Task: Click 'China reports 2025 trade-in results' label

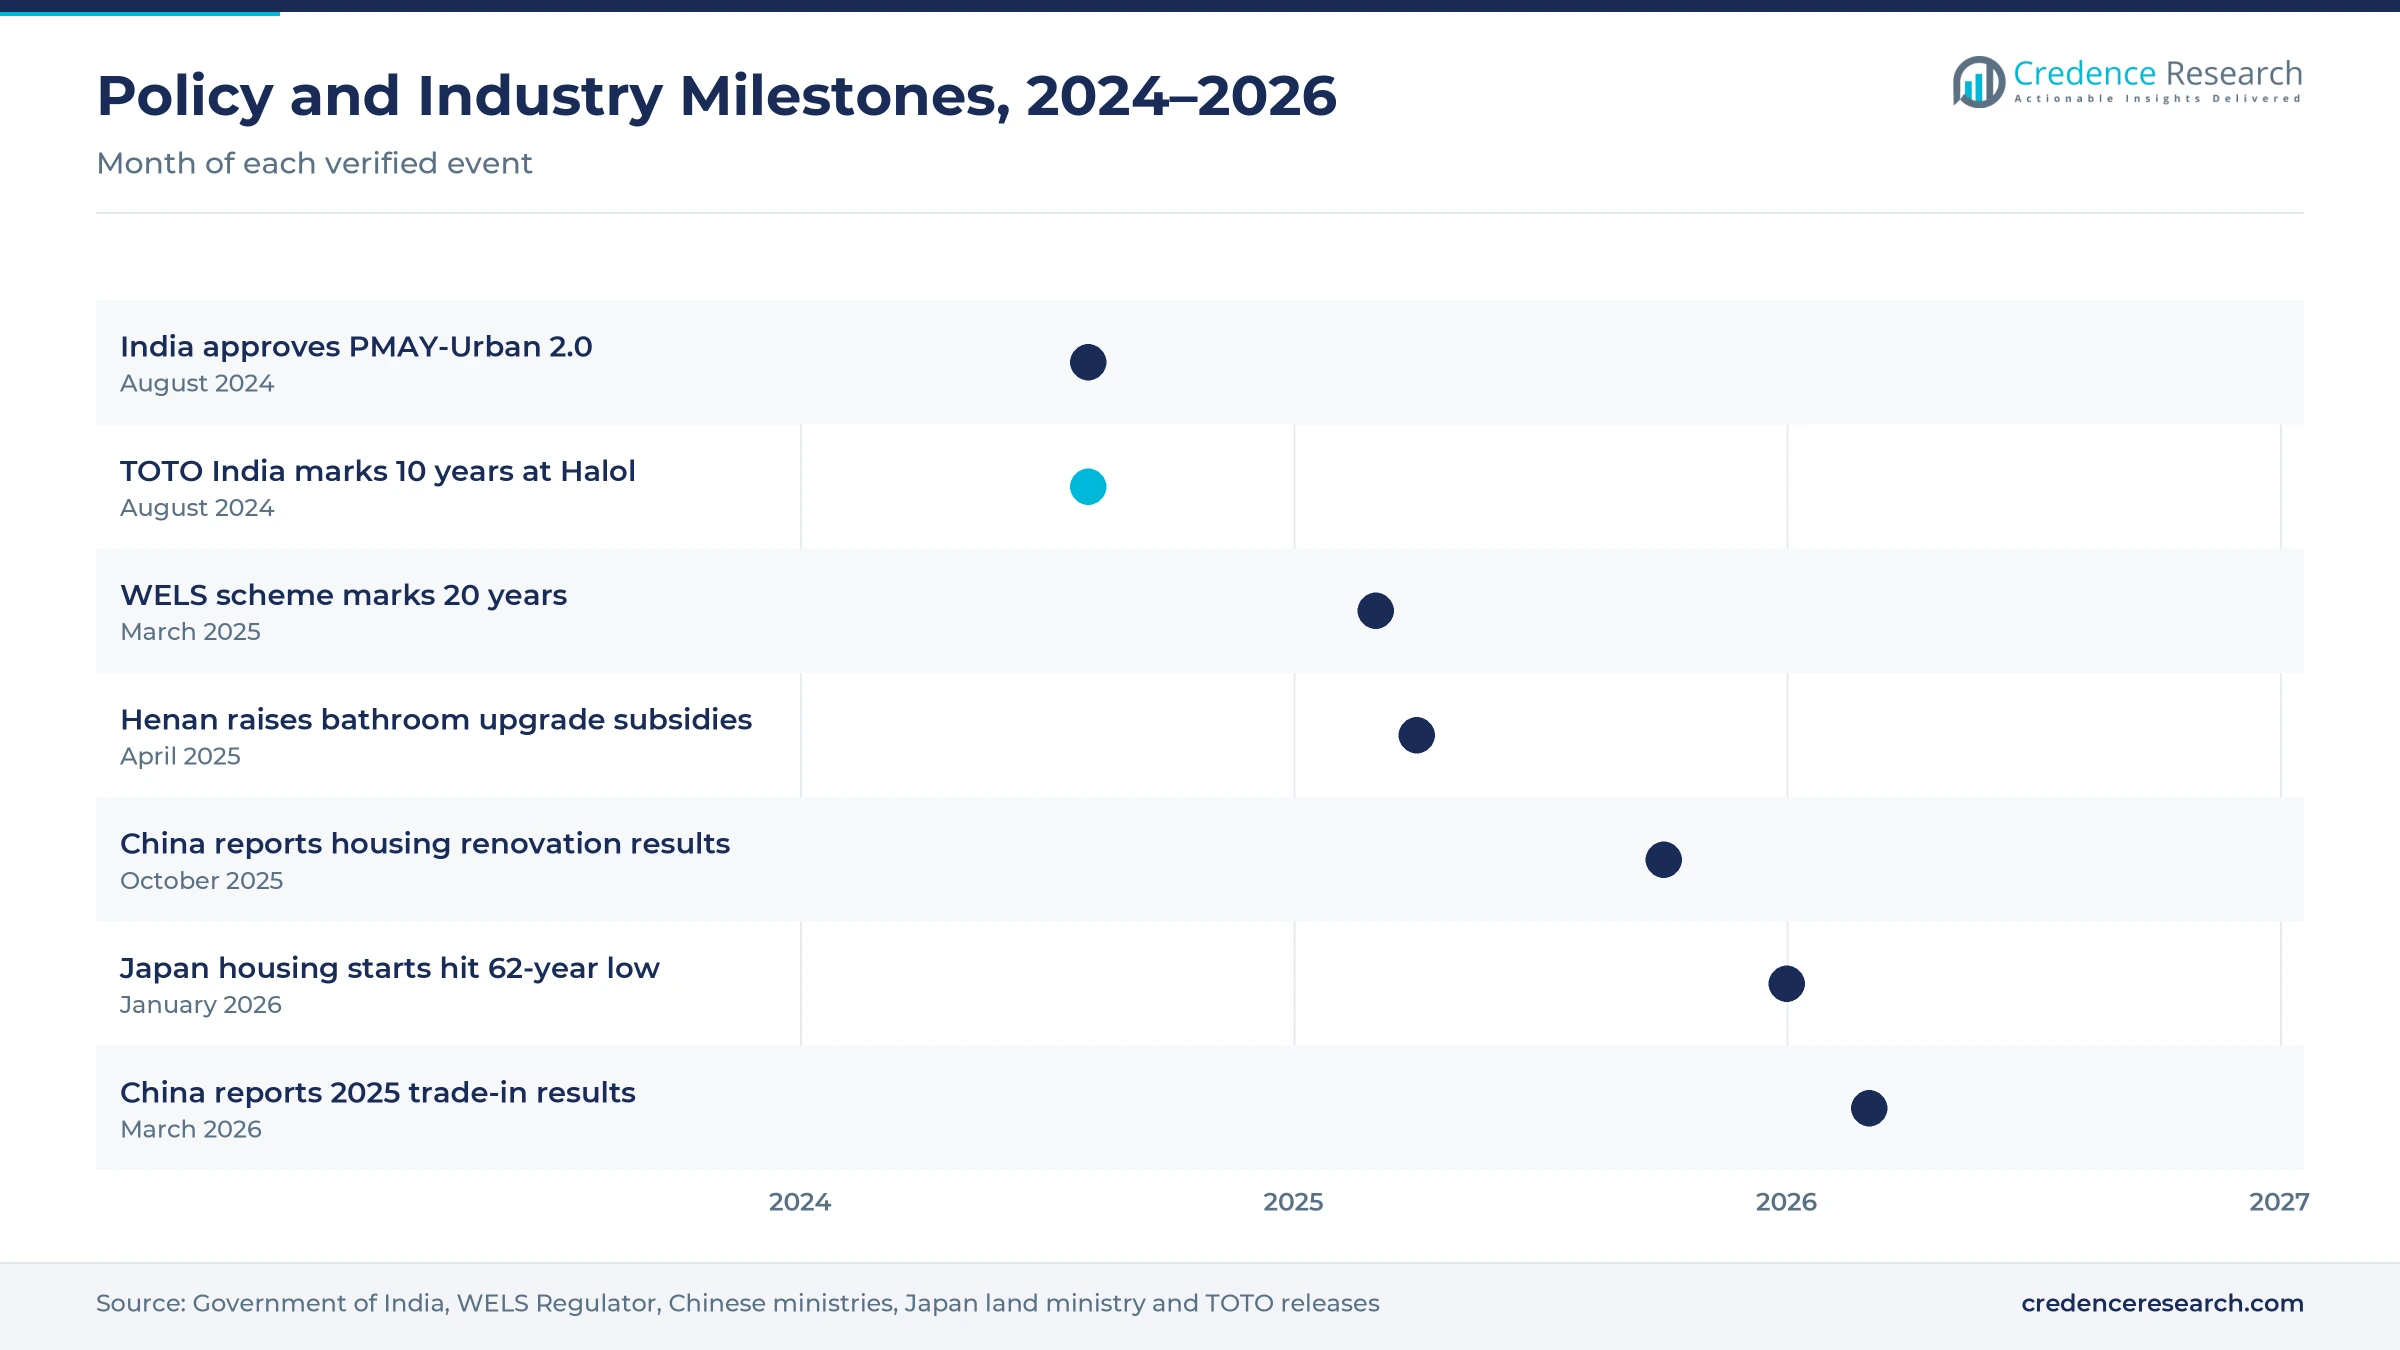Action: pyautogui.click(x=378, y=1092)
